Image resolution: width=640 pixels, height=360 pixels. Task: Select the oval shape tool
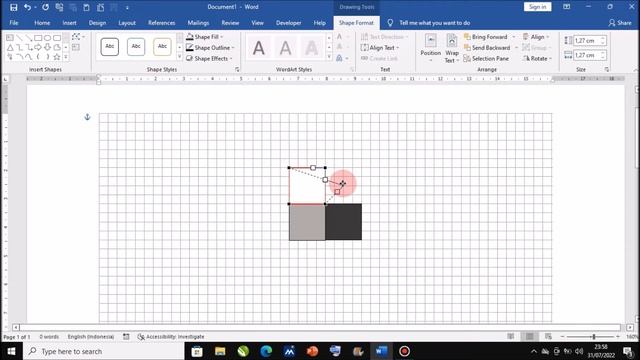[x=47, y=38]
